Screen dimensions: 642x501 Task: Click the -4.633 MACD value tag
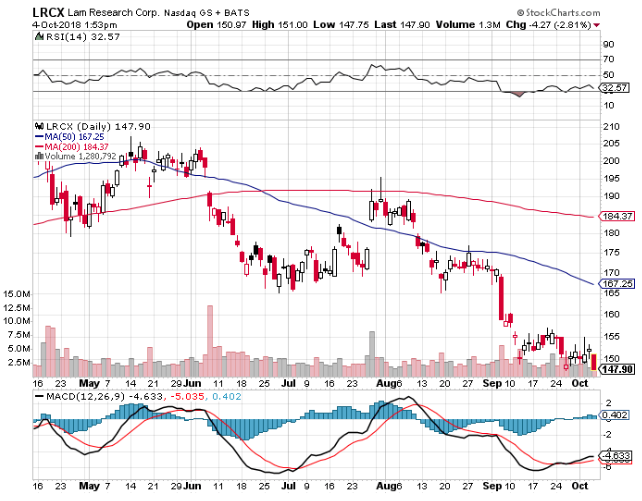618,455
